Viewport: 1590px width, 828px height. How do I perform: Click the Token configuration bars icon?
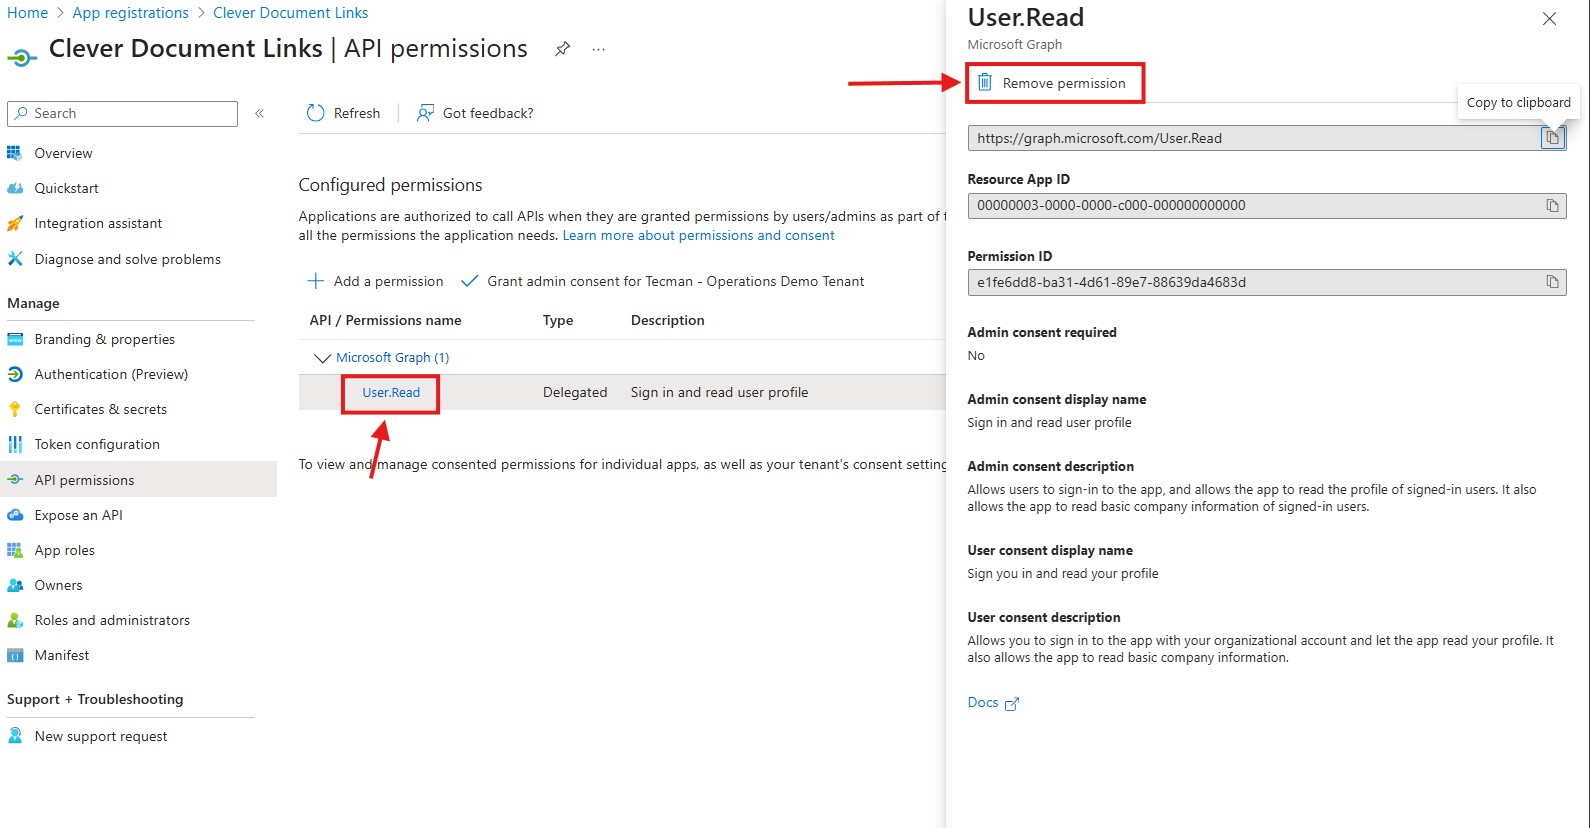(14, 444)
